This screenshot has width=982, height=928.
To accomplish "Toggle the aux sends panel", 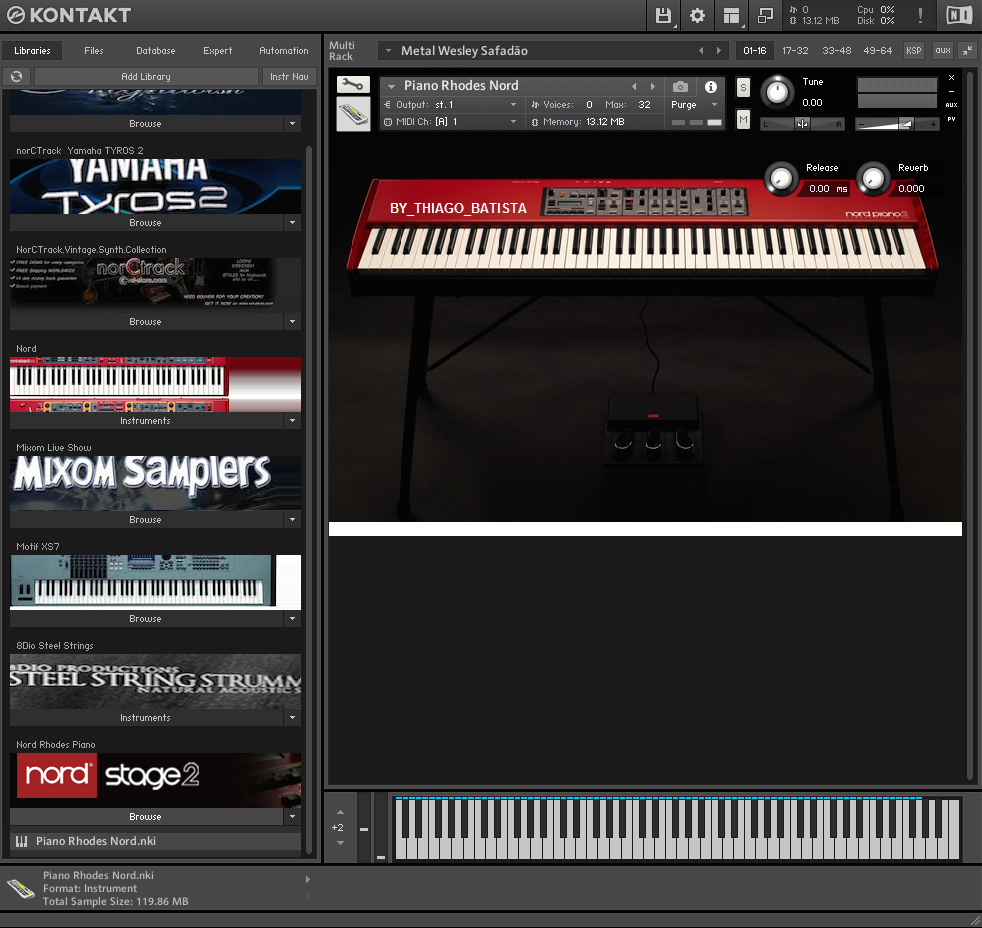I will pyautogui.click(x=943, y=51).
